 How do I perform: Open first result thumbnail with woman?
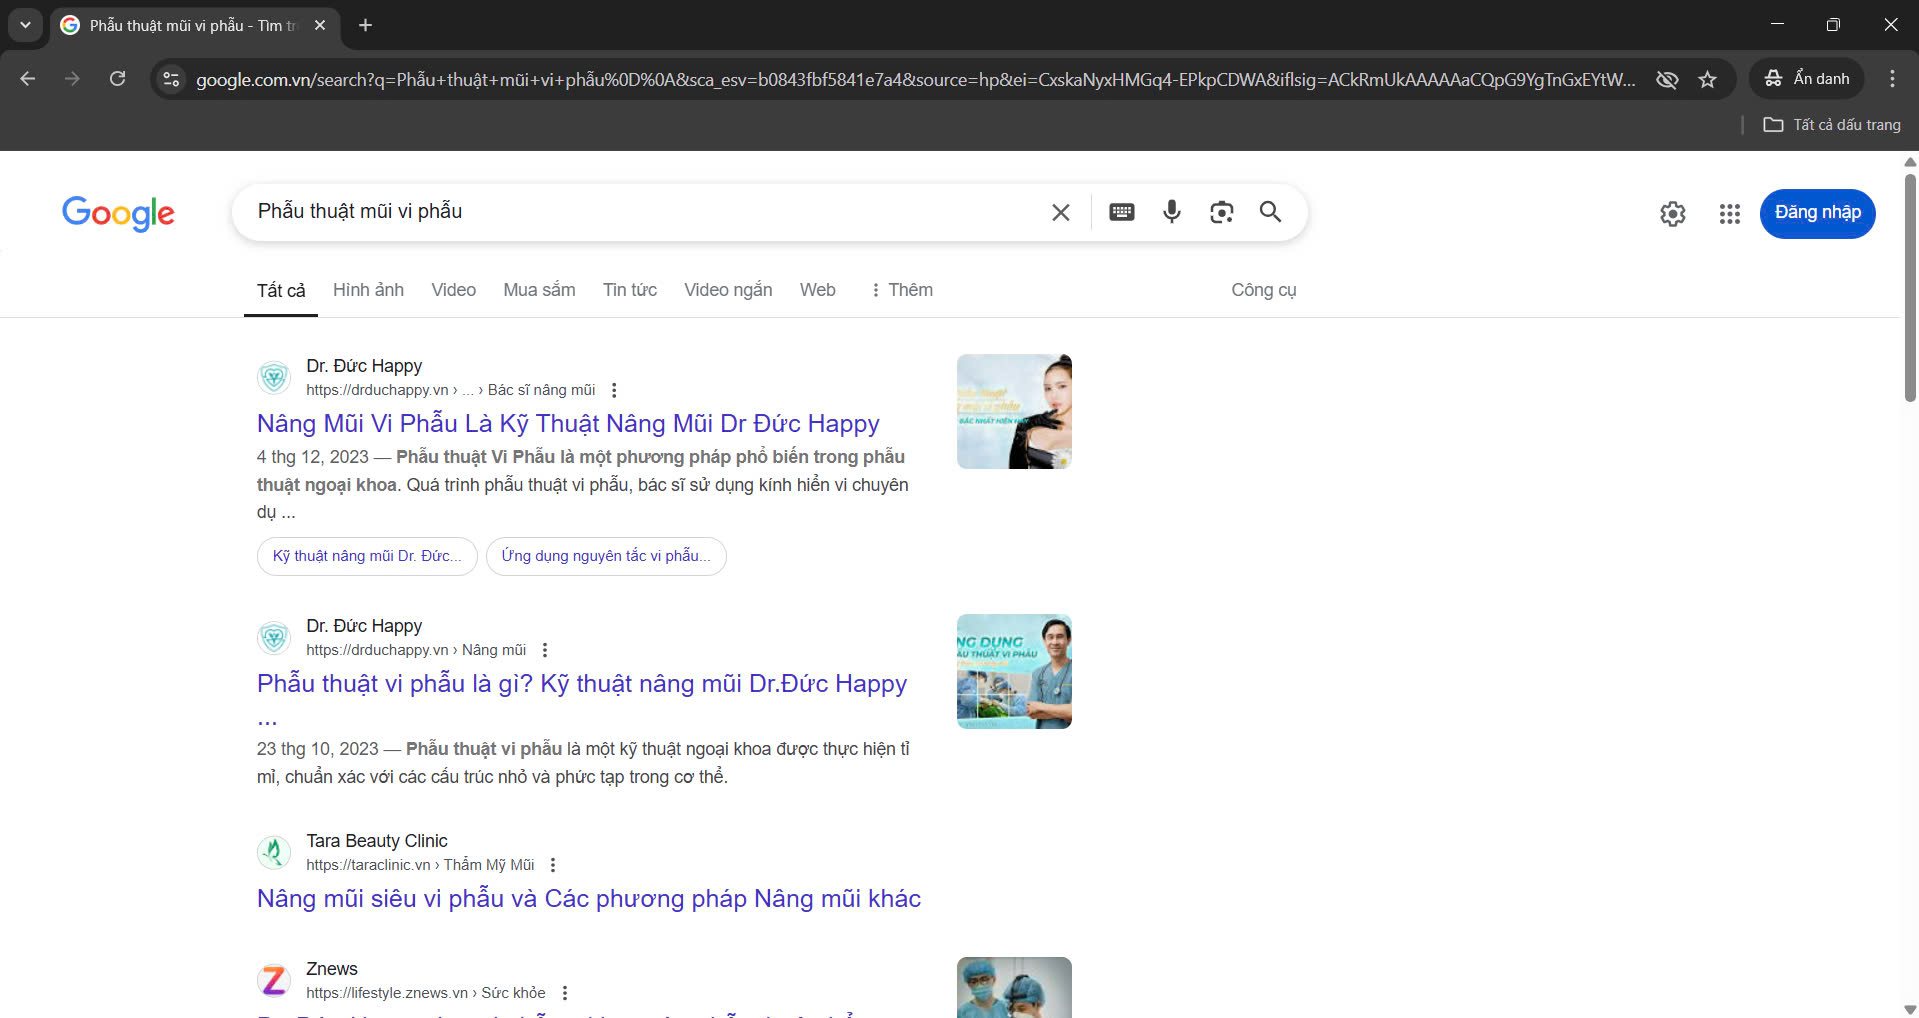(x=1014, y=411)
